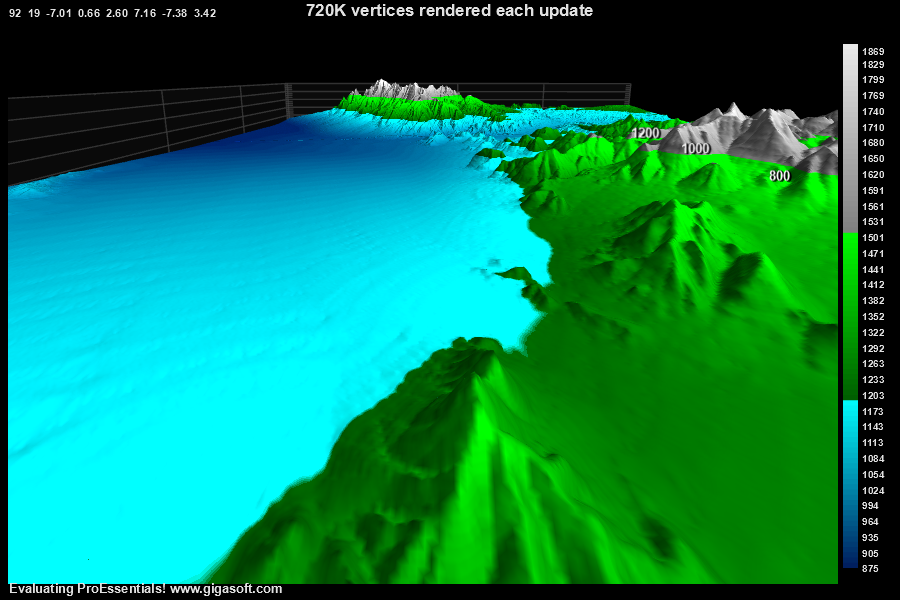Click the legend value 875
The image size is (900, 600).
pos(871,569)
